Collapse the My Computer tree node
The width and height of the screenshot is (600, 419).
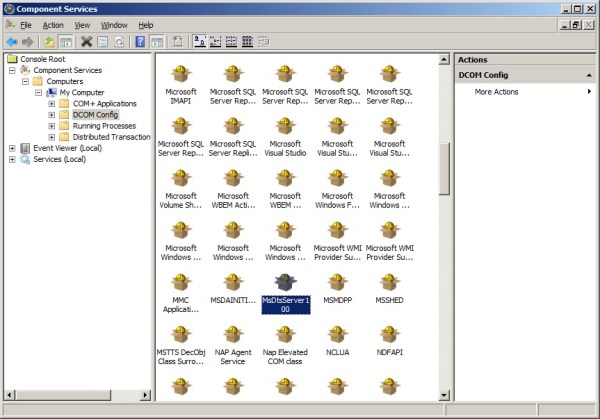(38, 92)
